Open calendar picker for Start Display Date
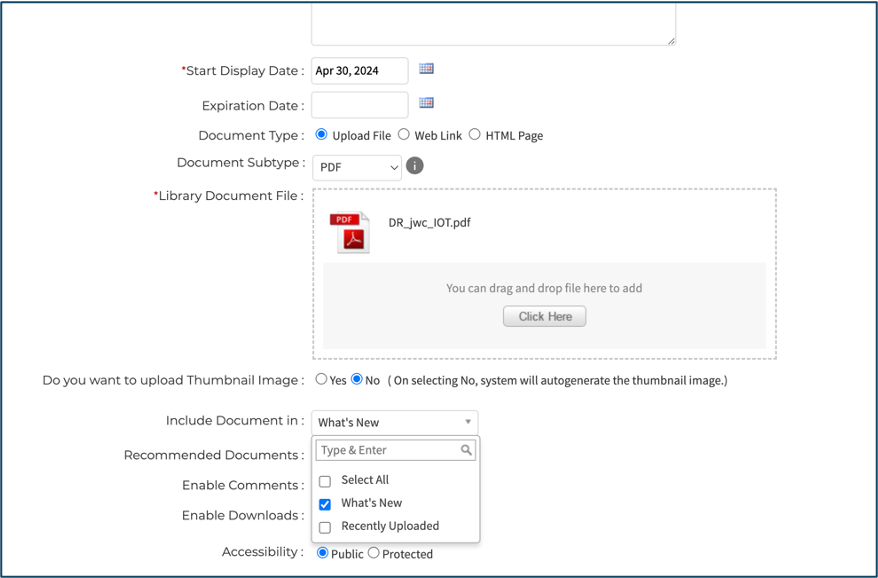The height and width of the screenshot is (578, 878). [426, 68]
